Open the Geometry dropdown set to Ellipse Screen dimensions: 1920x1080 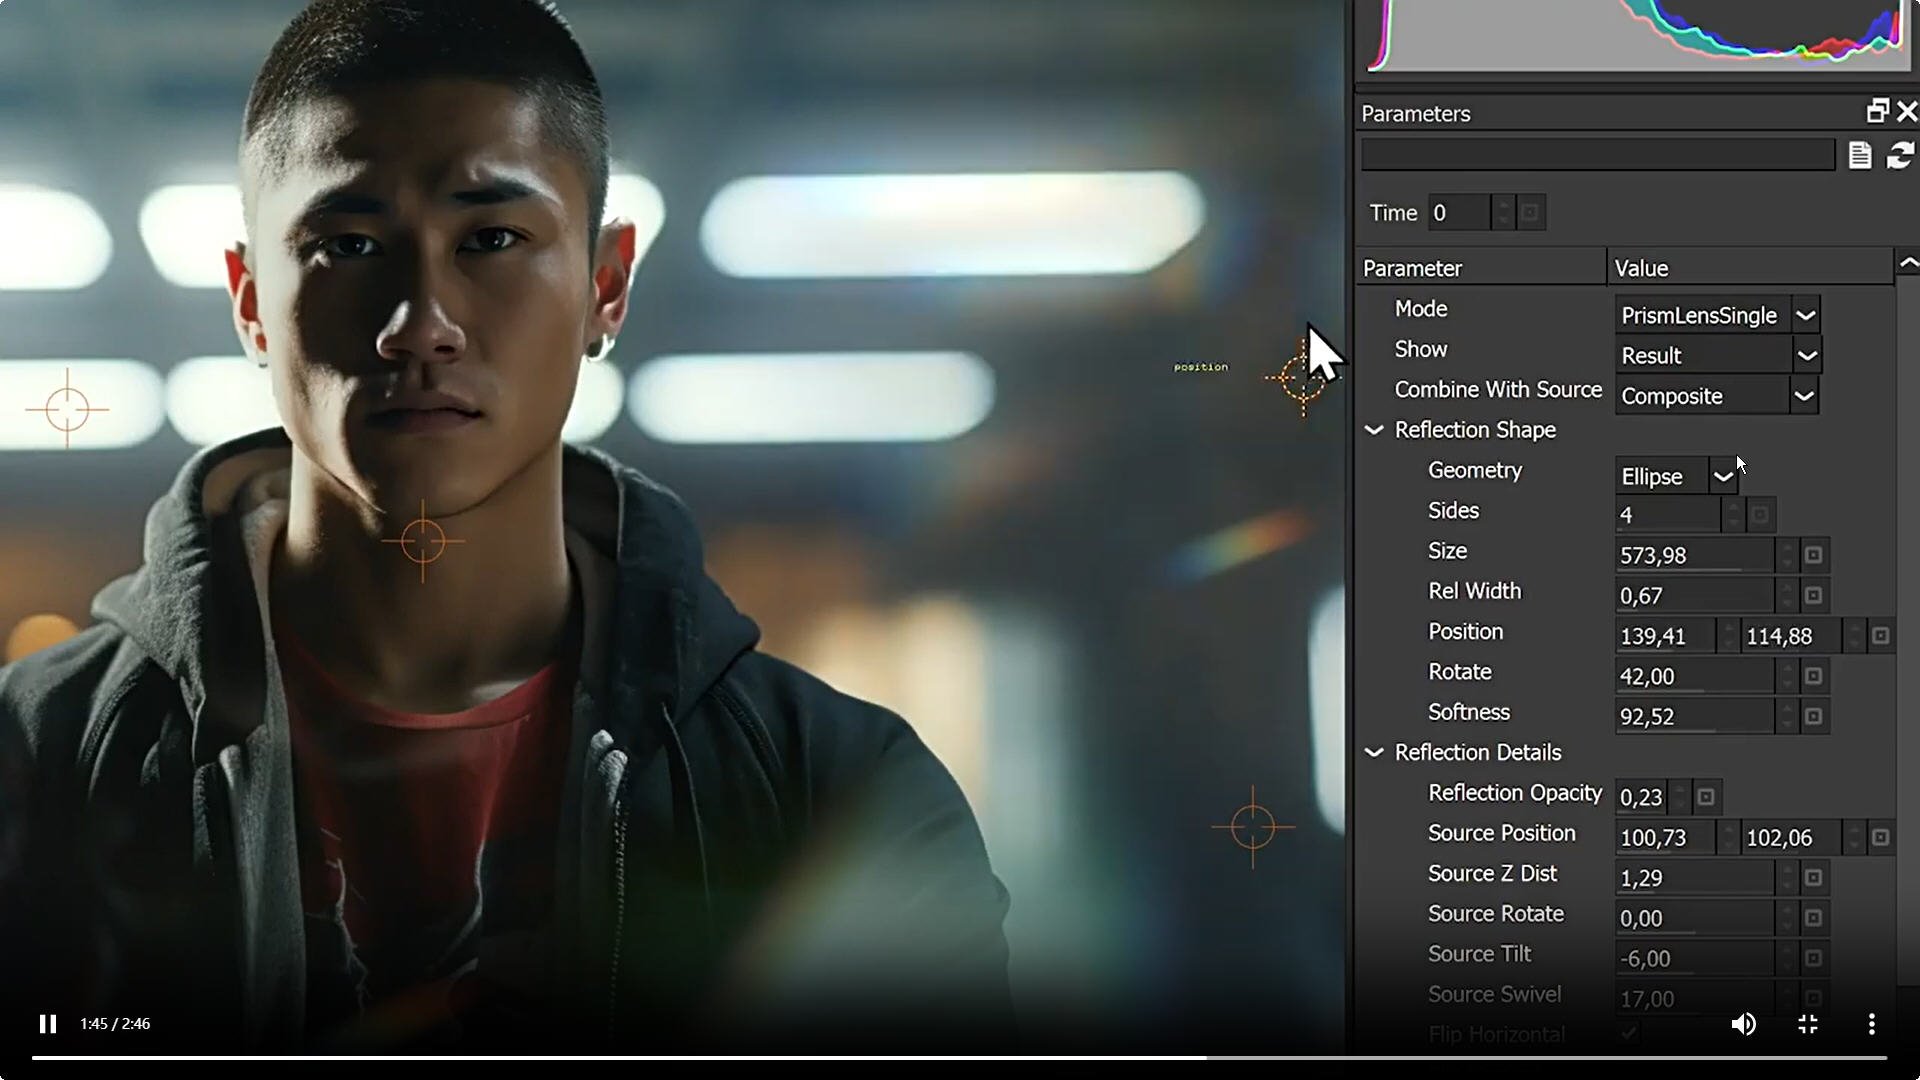point(1676,476)
